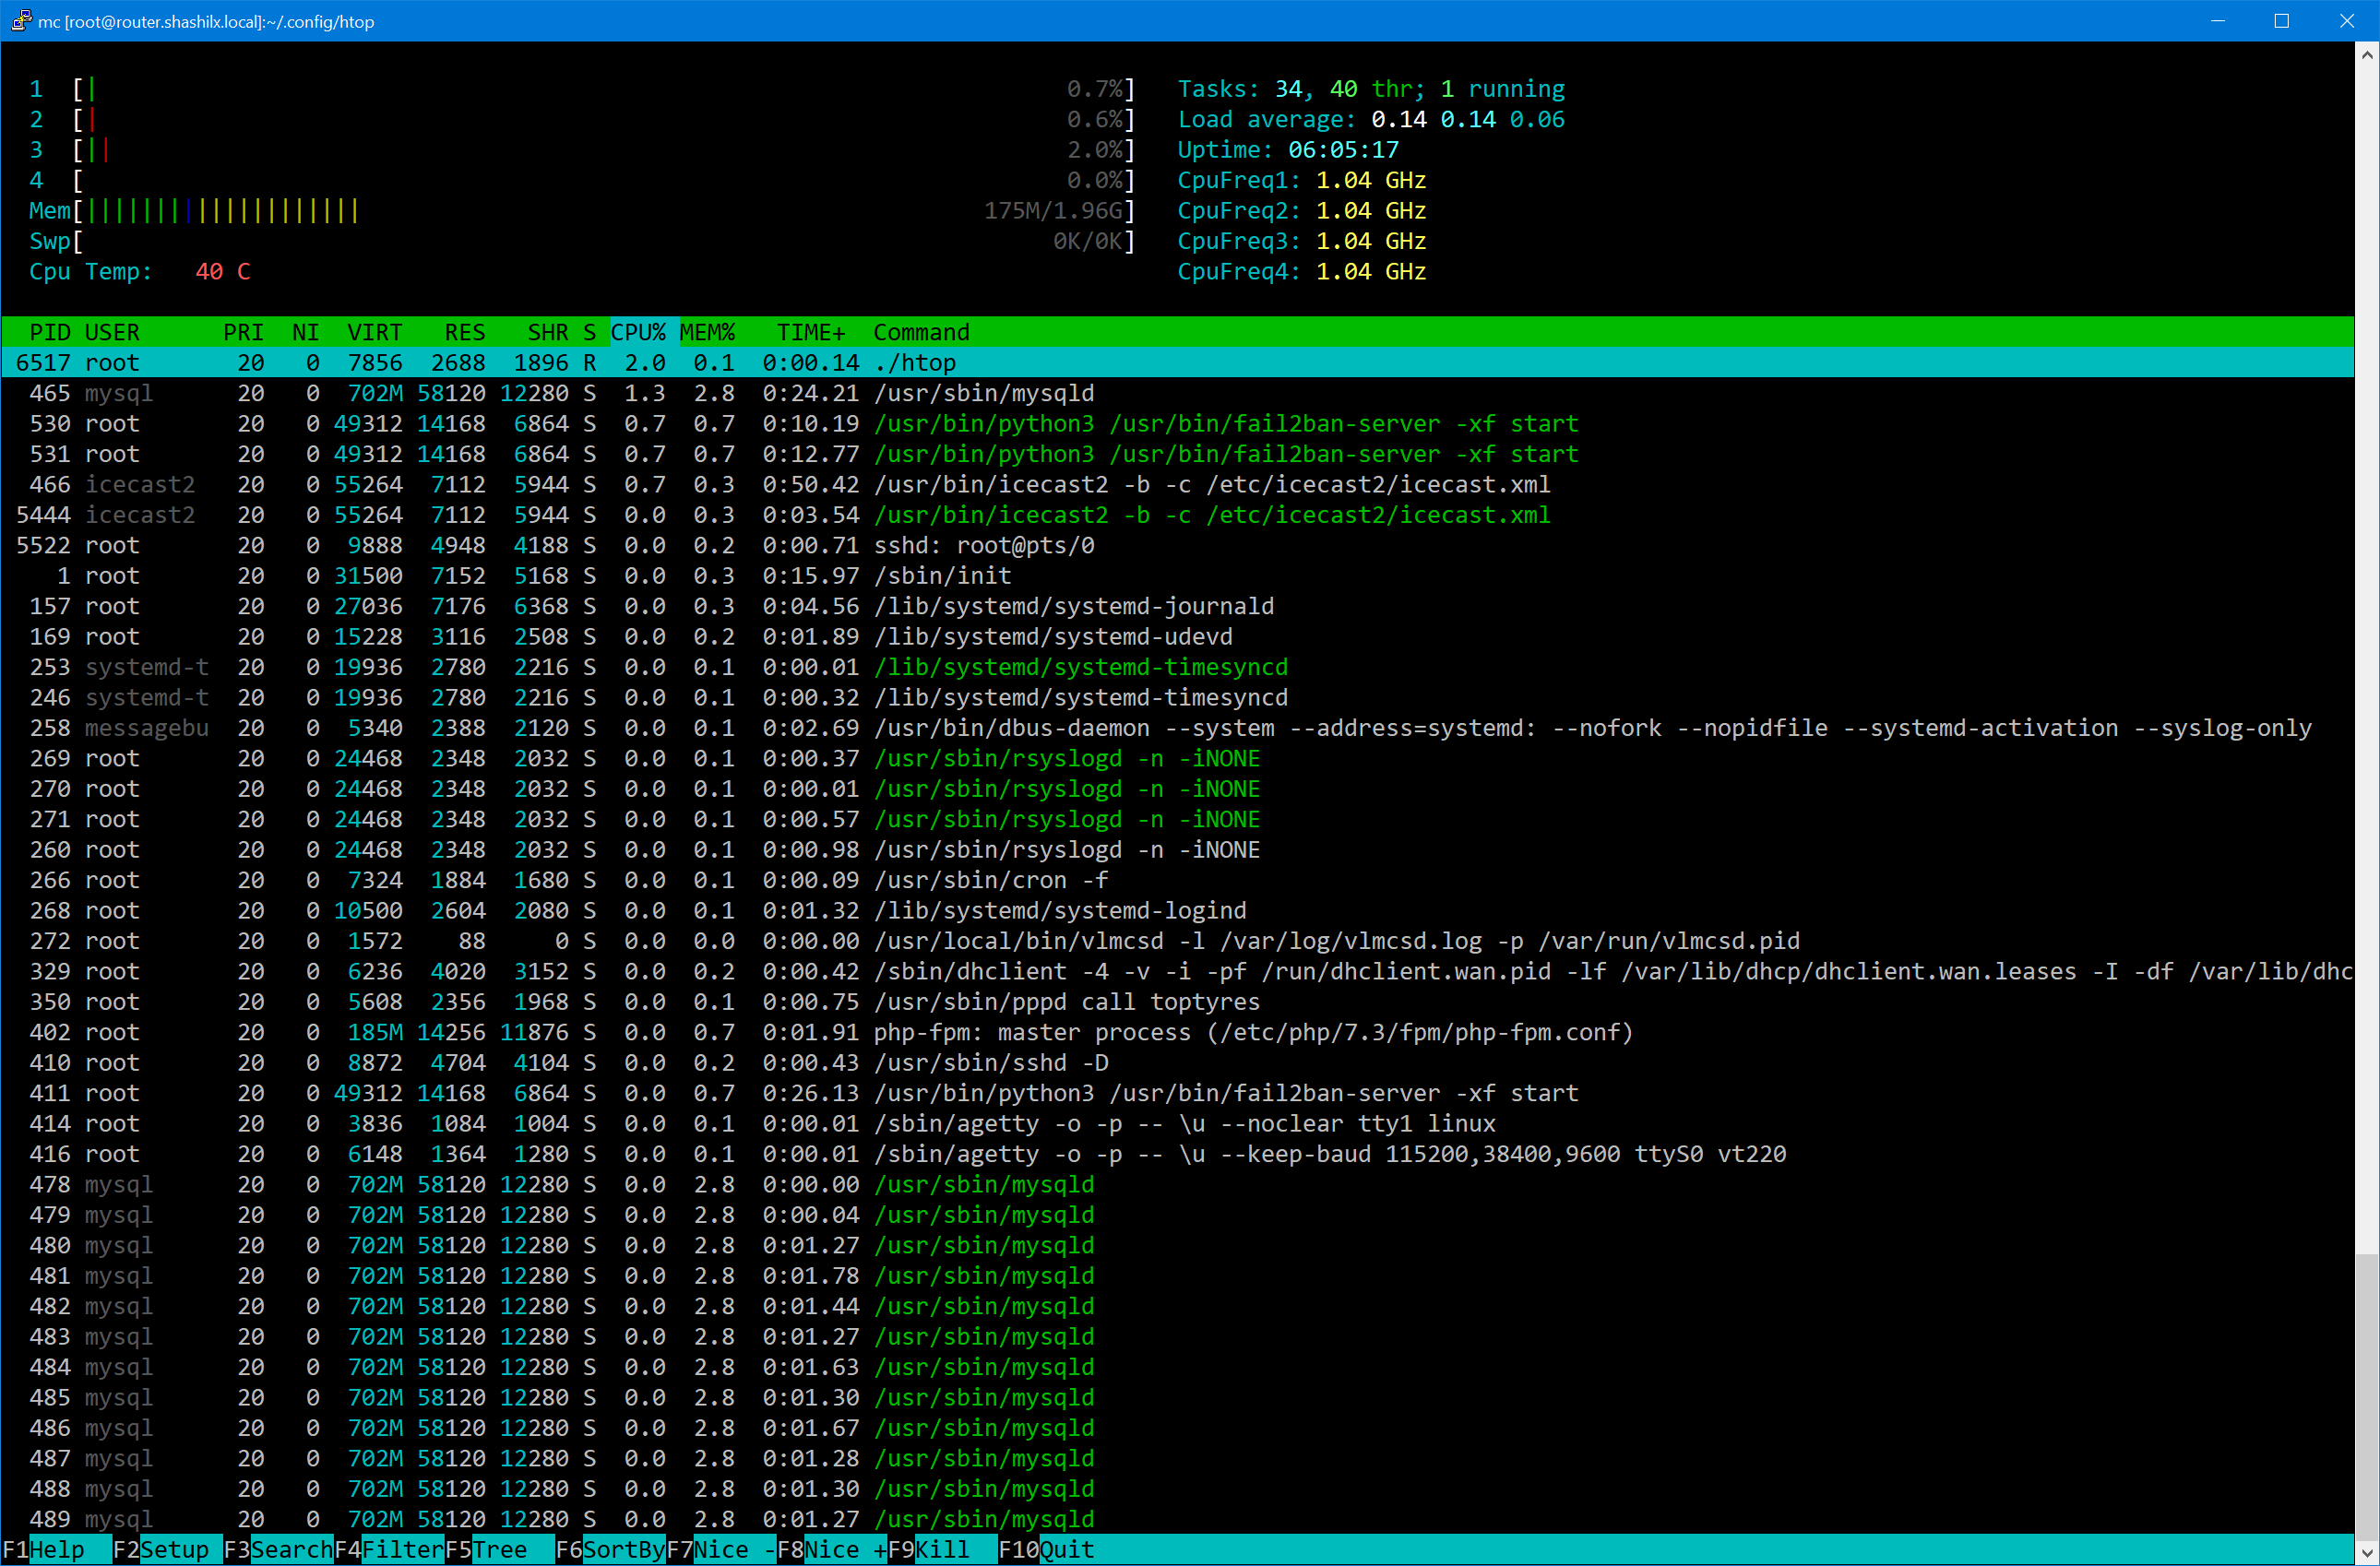Select the php-fpm master process row
2380x1566 pixels.
[1177, 1032]
